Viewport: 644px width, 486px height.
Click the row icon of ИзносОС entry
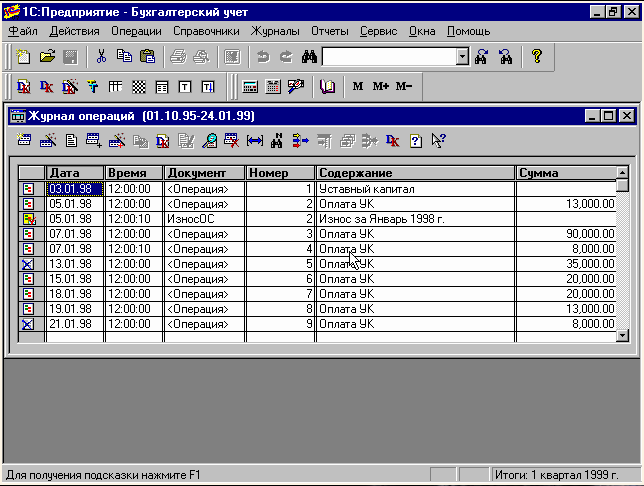click(x=29, y=219)
